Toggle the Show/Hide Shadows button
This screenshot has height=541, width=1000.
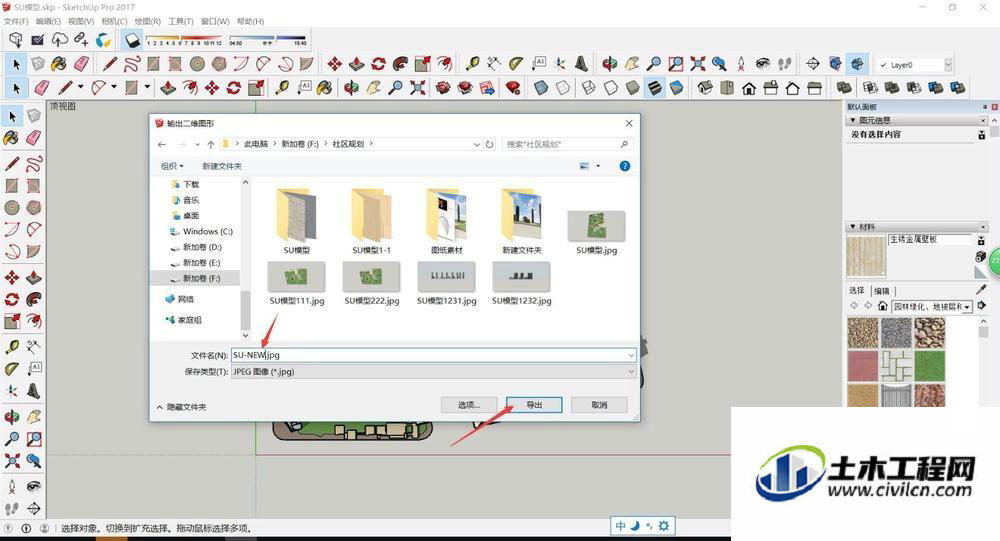pyautogui.click(x=132, y=40)
